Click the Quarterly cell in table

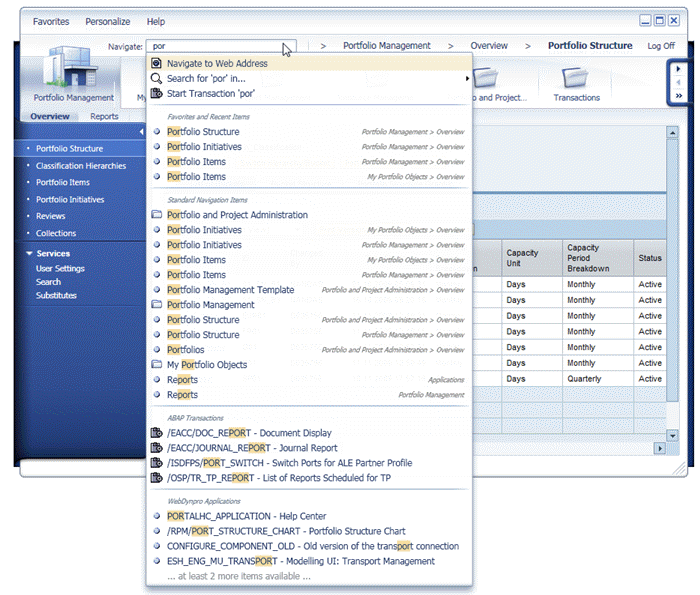pos(597,379)
